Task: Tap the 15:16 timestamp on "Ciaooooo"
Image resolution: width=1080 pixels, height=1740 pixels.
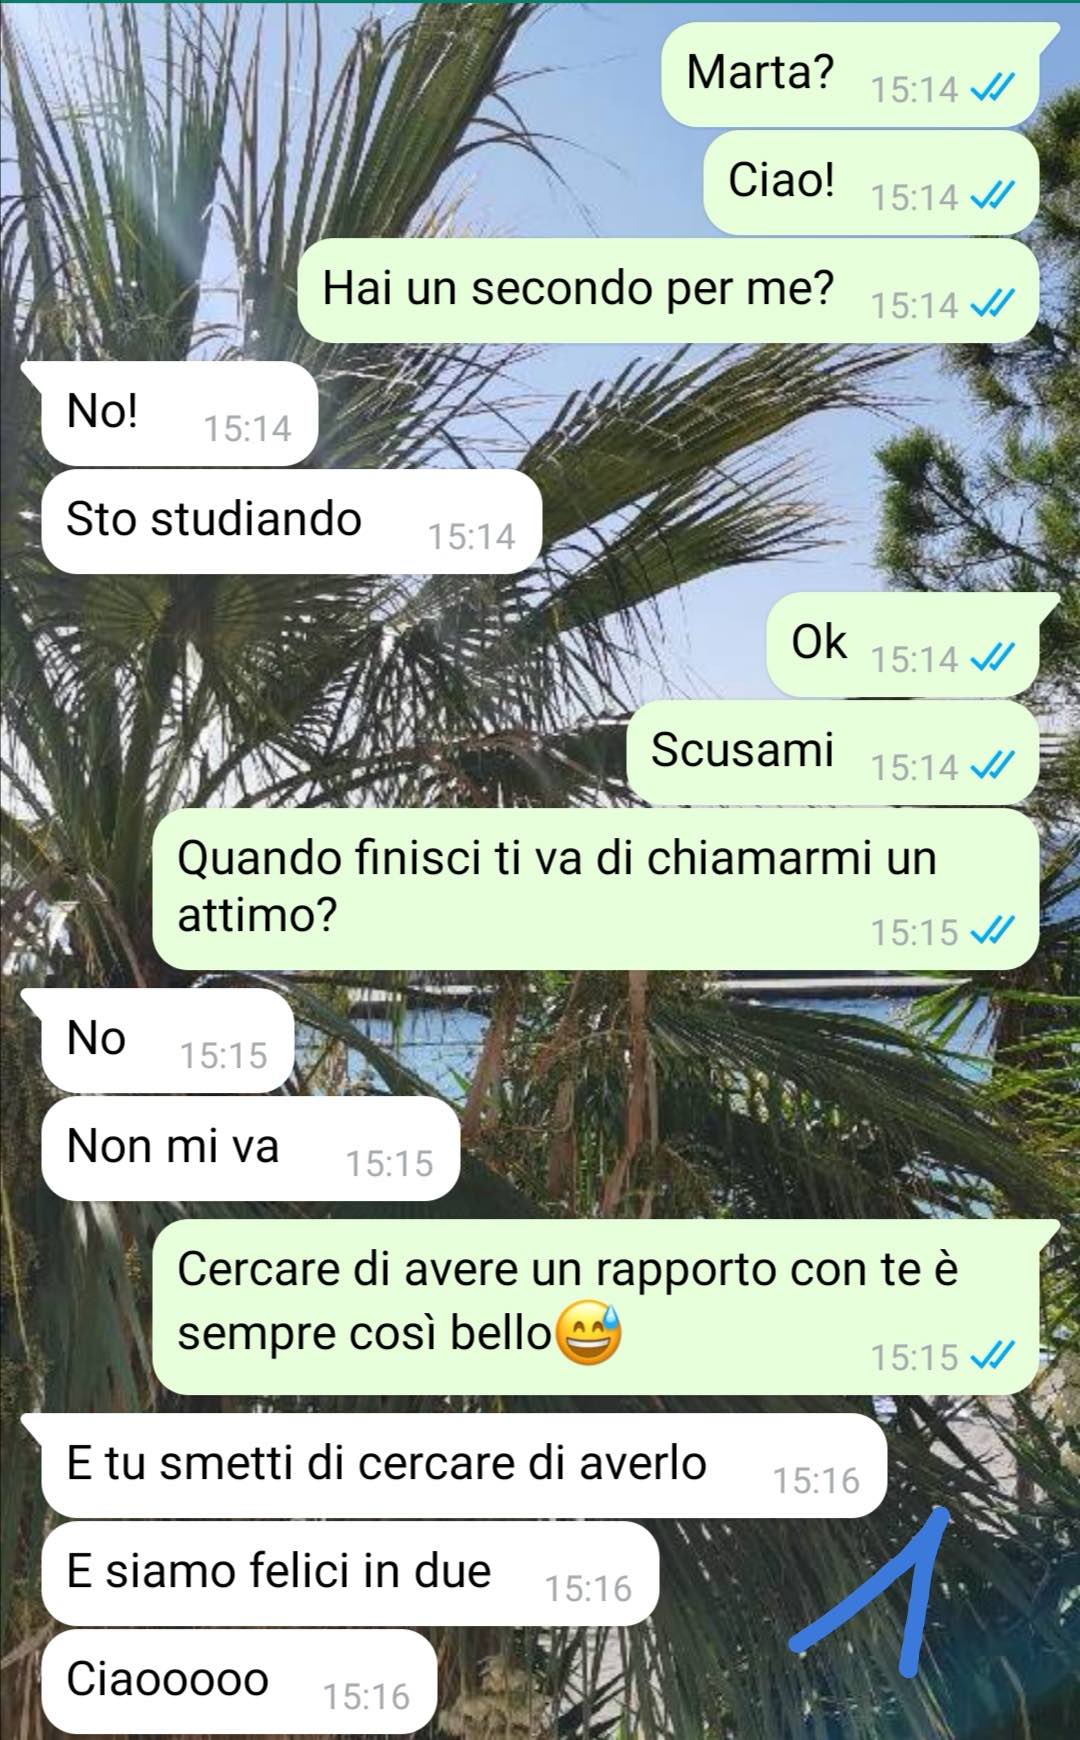Action: point(366,1696)
